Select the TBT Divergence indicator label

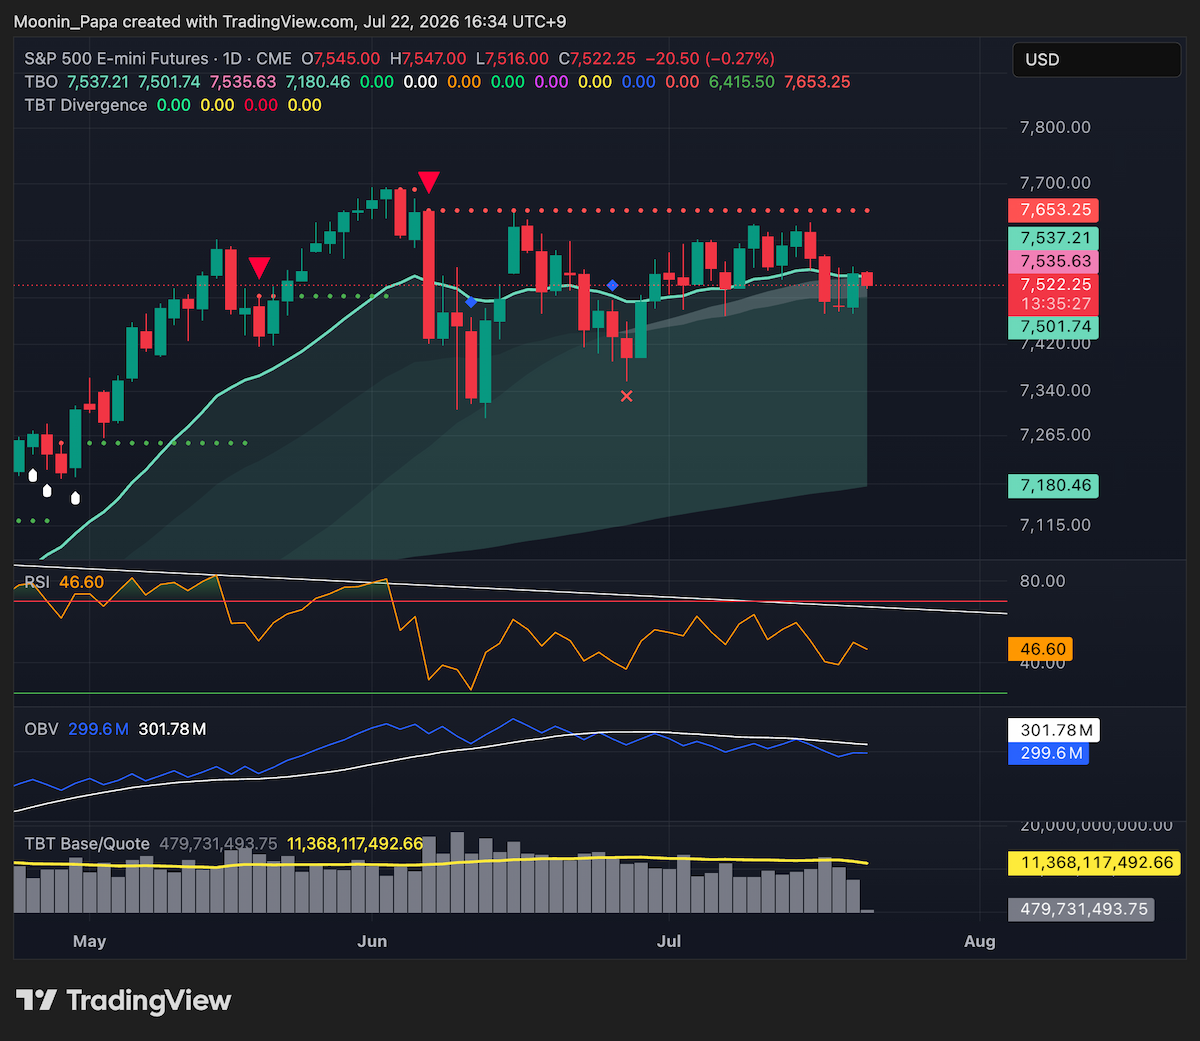85,105
